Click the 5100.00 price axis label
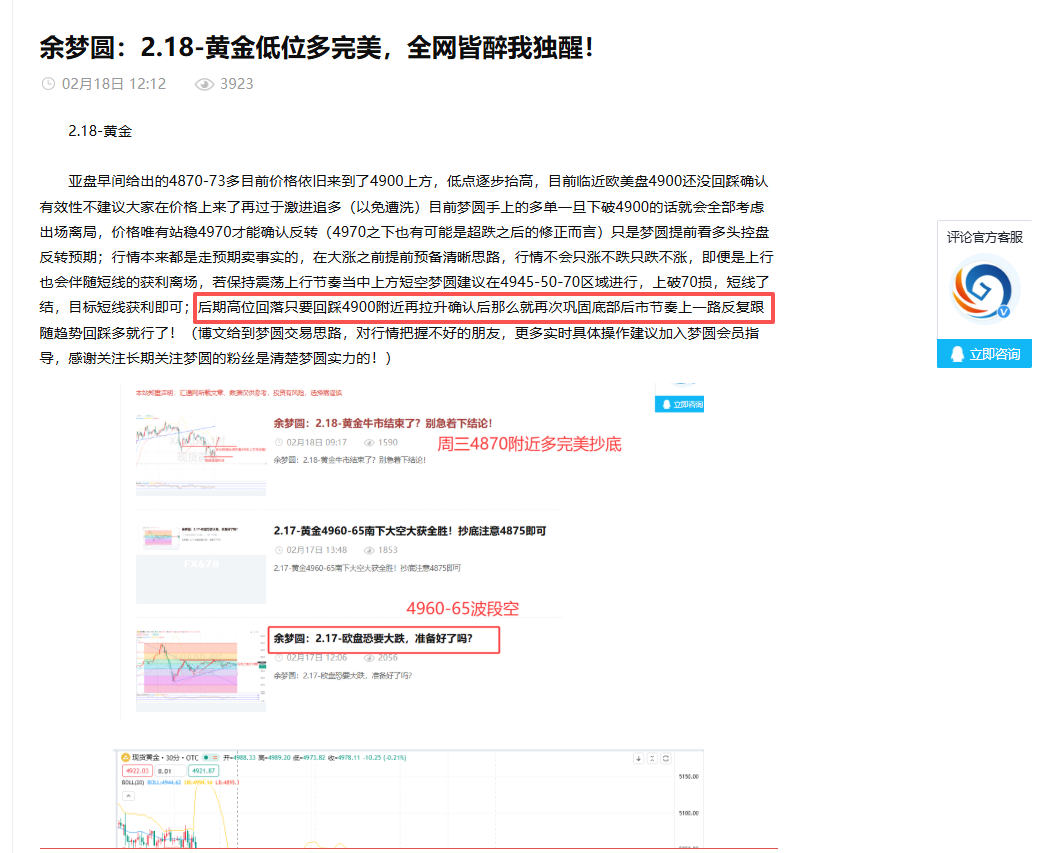 [688, 813]
